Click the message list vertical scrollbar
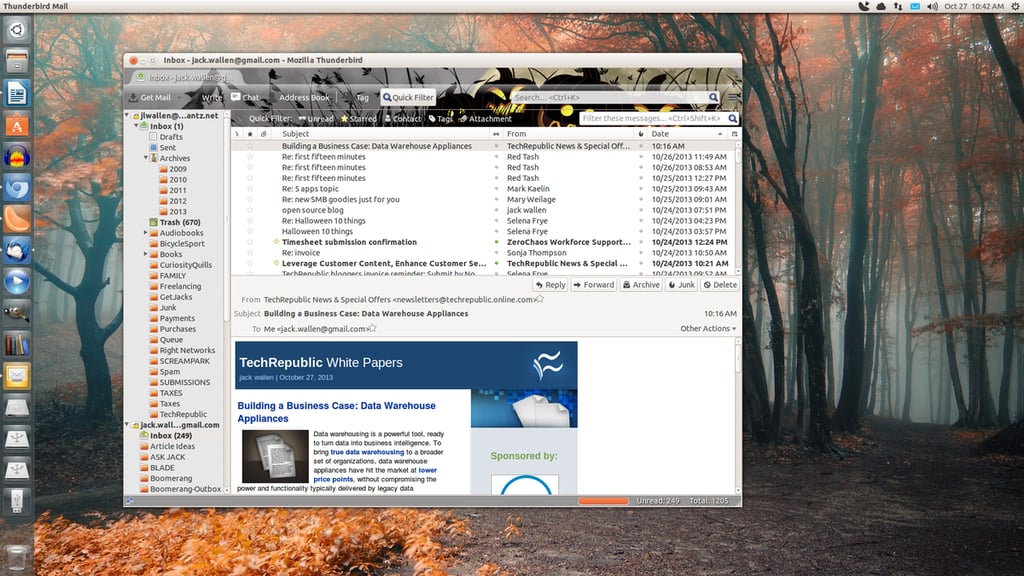The width and height of the screenshot is (1024, 576). click(738, 206)
